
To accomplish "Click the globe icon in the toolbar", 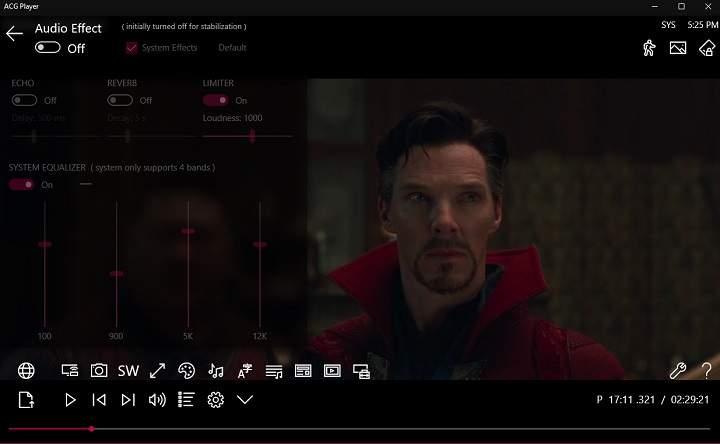I will (26, 371).
